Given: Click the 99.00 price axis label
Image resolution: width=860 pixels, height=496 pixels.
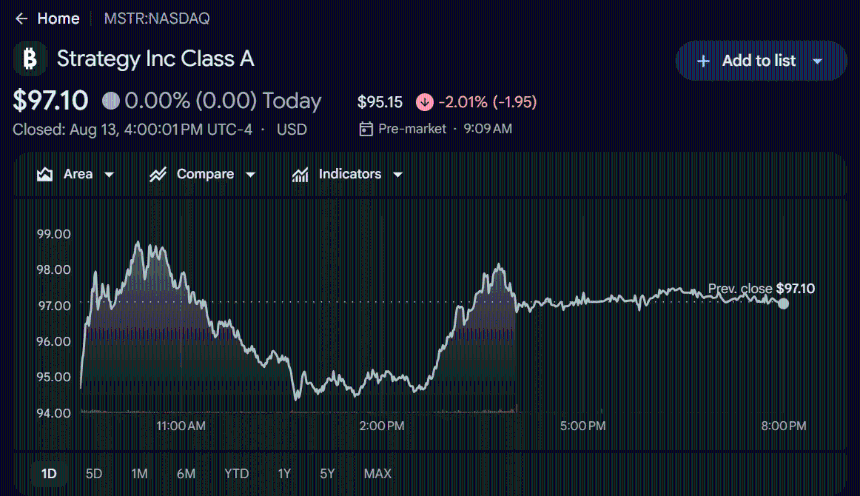Looking at the screenshot, I should (54, 234).
